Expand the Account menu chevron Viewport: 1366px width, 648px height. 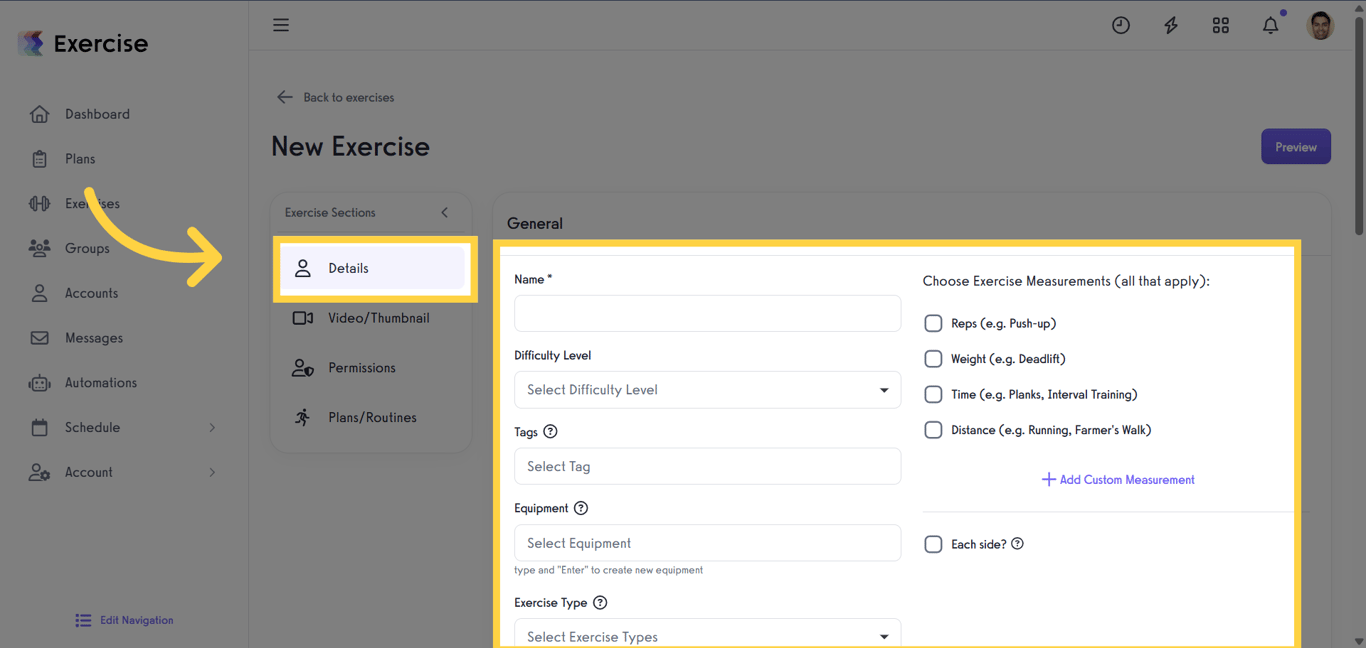point(212,472)
